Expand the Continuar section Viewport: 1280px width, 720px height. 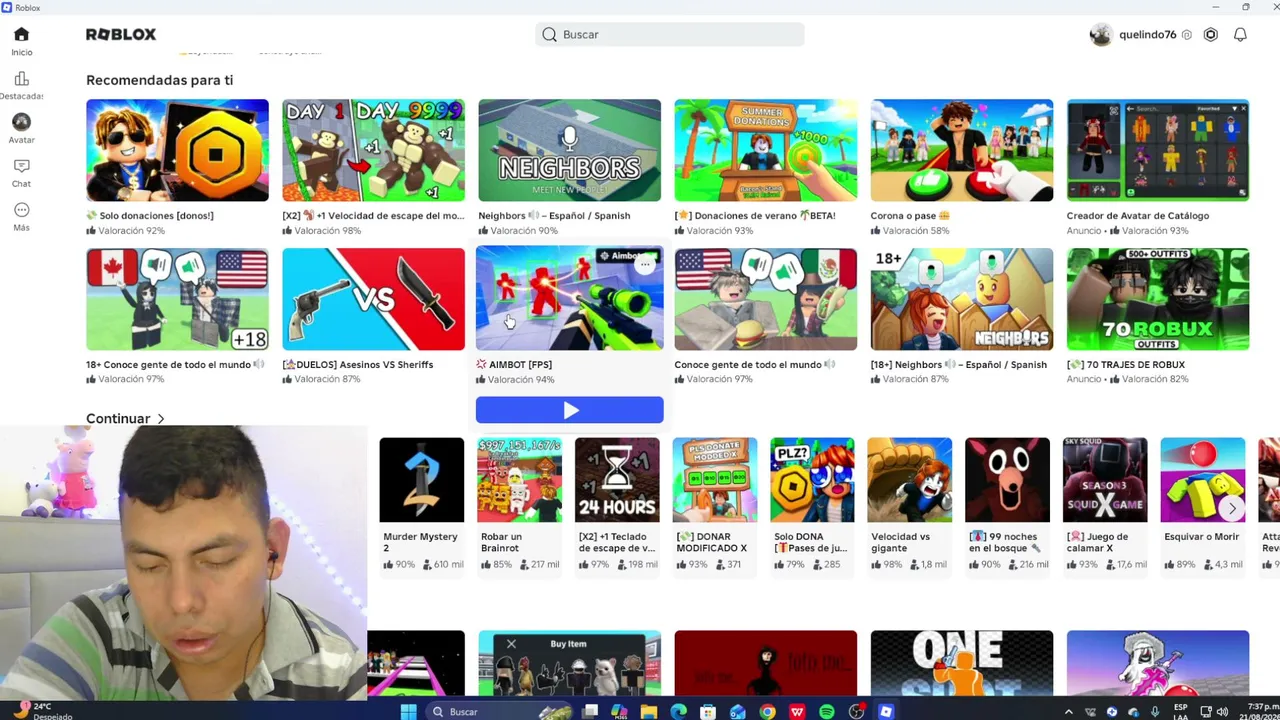125,419
